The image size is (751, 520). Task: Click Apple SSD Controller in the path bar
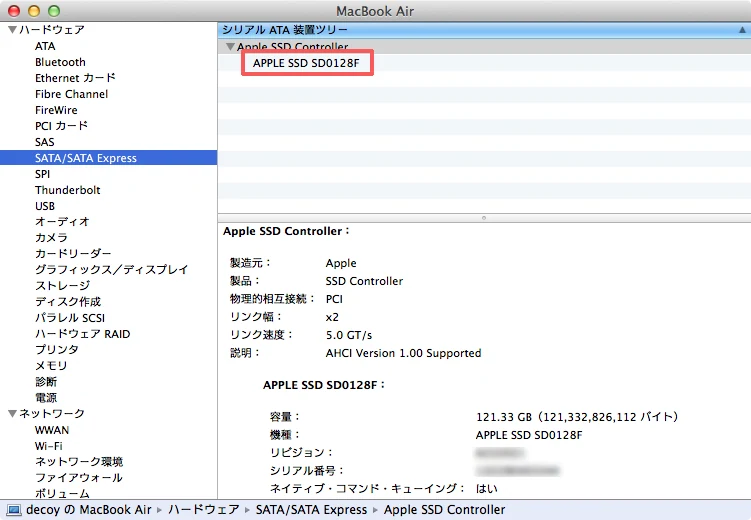444,509
